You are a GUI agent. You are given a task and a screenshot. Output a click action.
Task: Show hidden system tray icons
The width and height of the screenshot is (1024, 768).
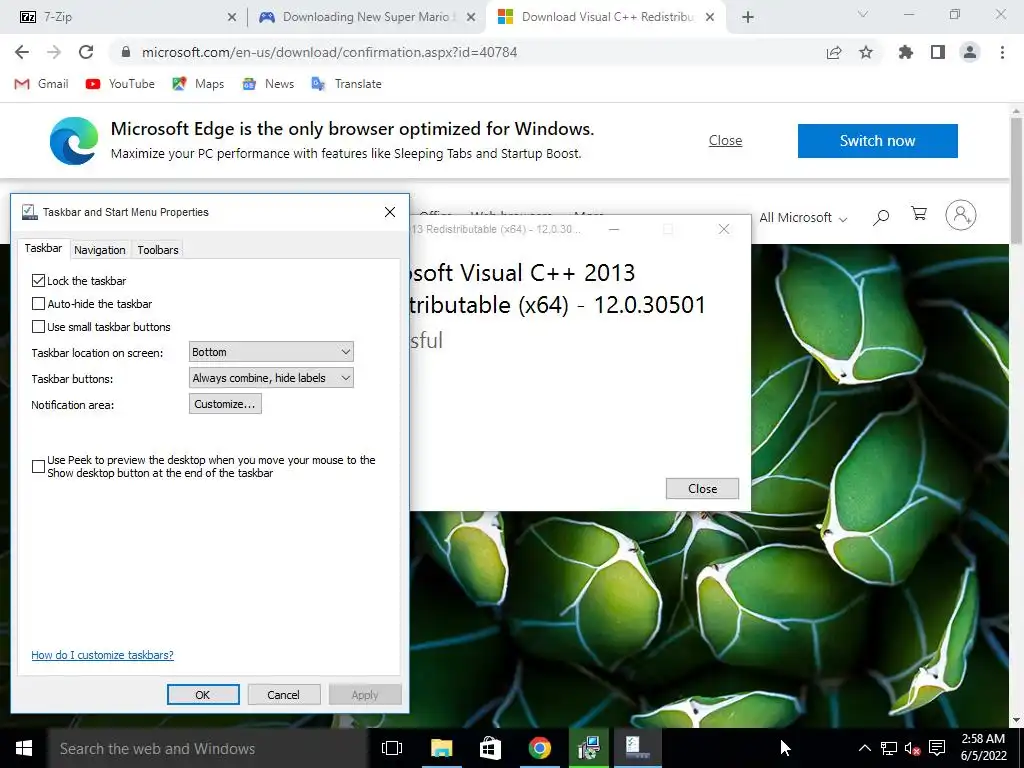864,748
